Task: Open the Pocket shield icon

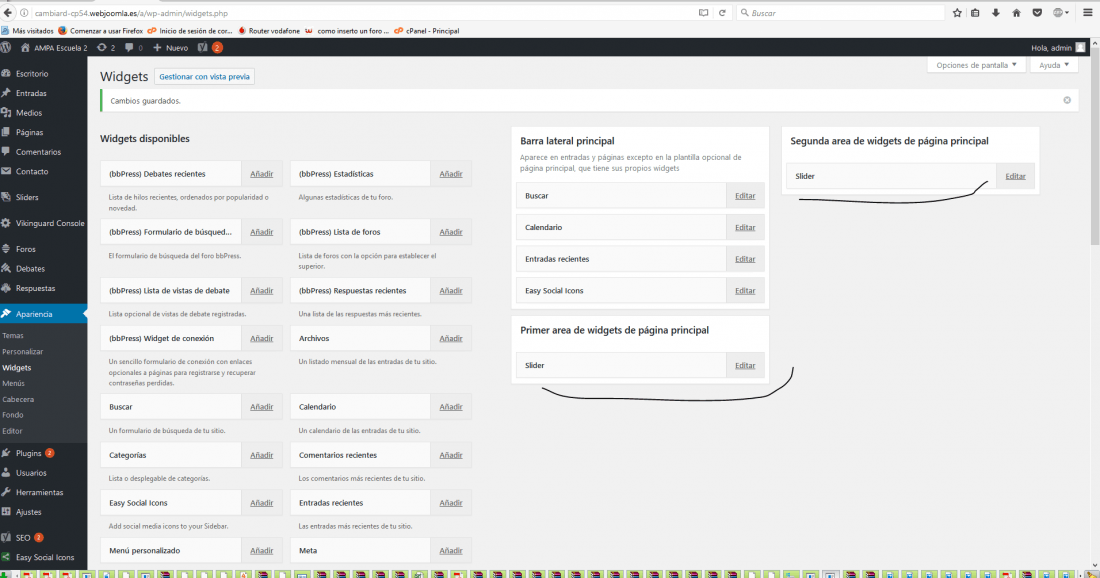Action: (1037, 13)
